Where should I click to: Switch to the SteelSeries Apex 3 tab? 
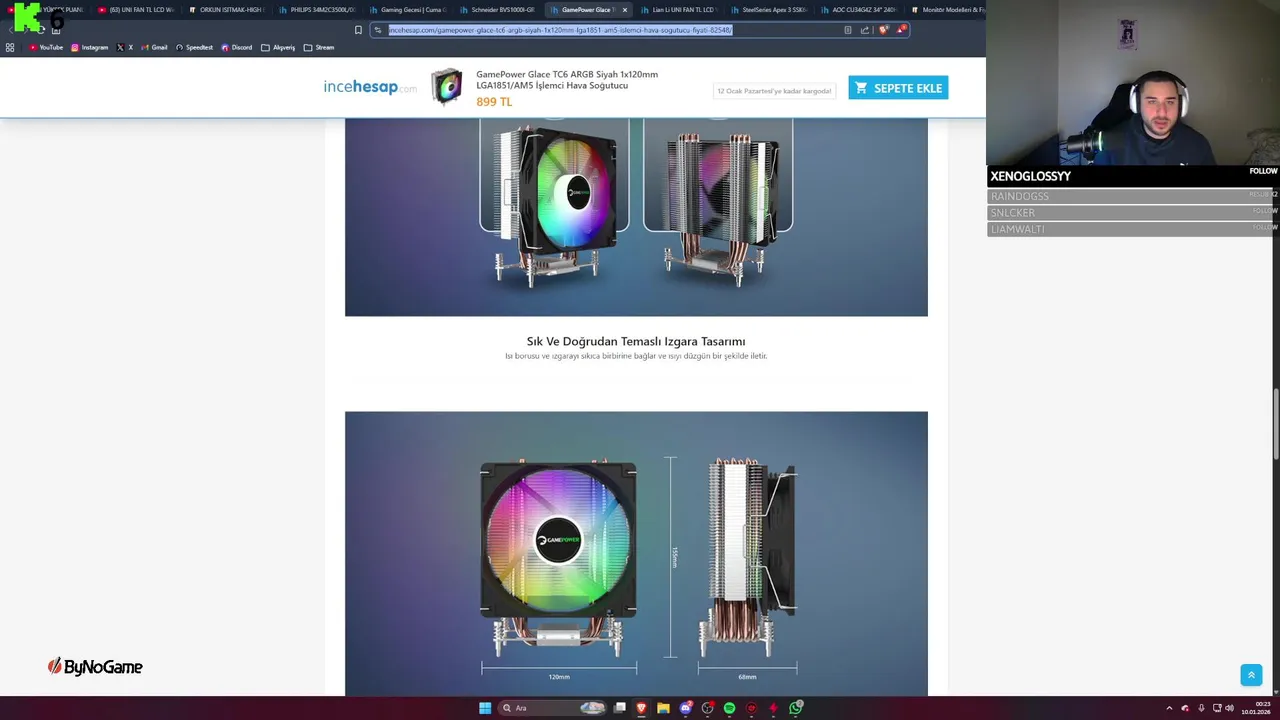click(x=768, y=10)
